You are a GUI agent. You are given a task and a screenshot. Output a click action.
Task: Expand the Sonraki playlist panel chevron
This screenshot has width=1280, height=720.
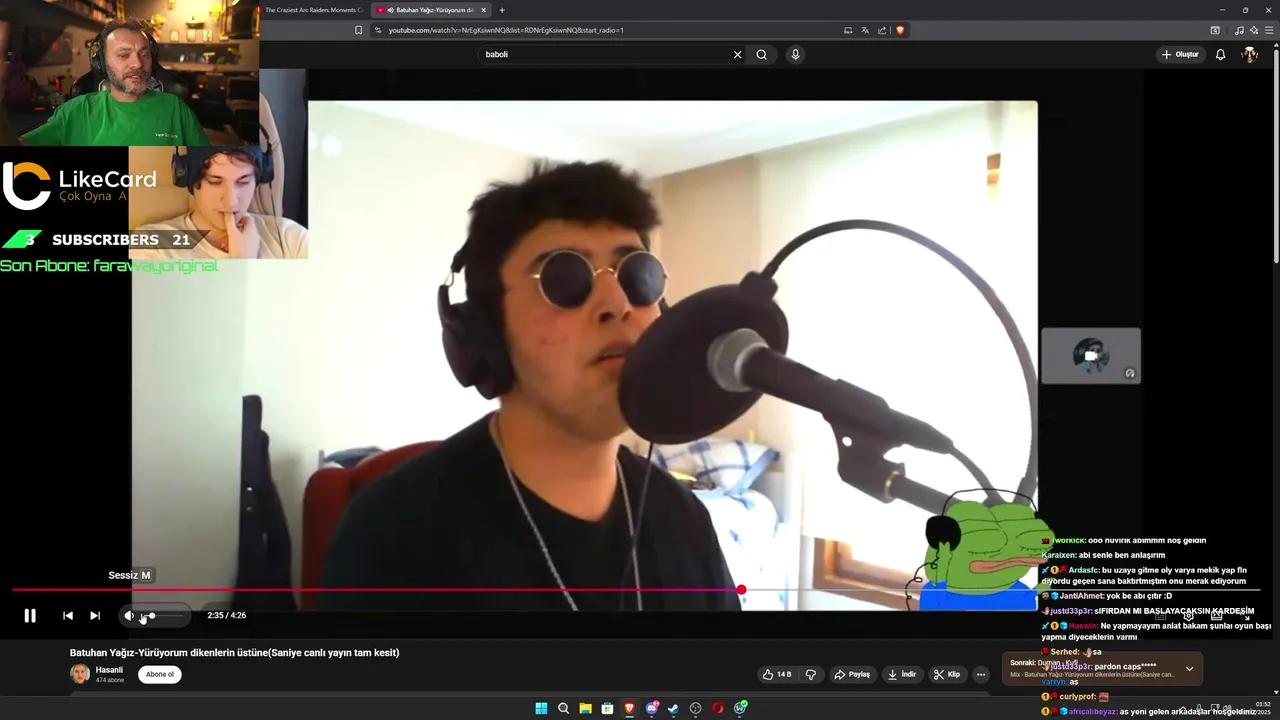pos(1189,669)
